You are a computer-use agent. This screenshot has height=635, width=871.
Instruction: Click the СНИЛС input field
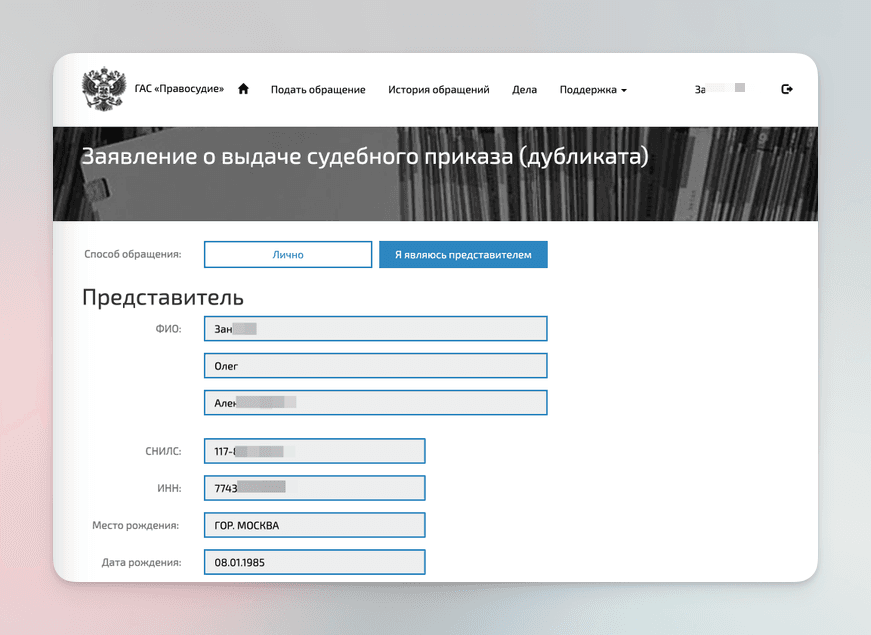pos(314,451)
